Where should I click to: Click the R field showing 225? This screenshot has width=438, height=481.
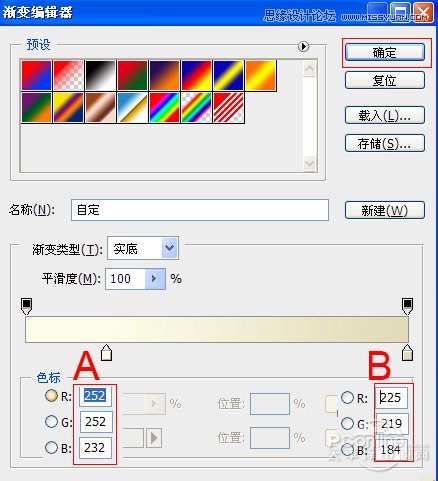[392, 398]
